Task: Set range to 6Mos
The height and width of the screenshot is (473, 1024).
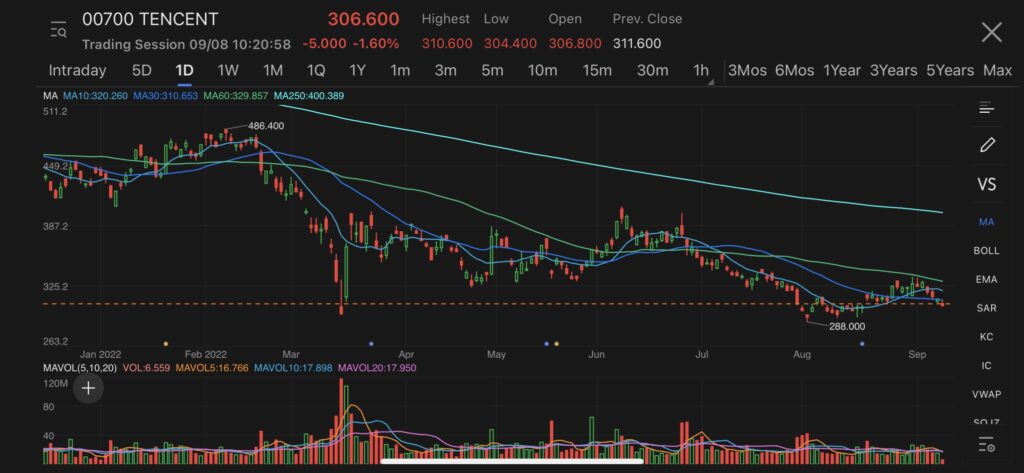Action: (794, 71)
